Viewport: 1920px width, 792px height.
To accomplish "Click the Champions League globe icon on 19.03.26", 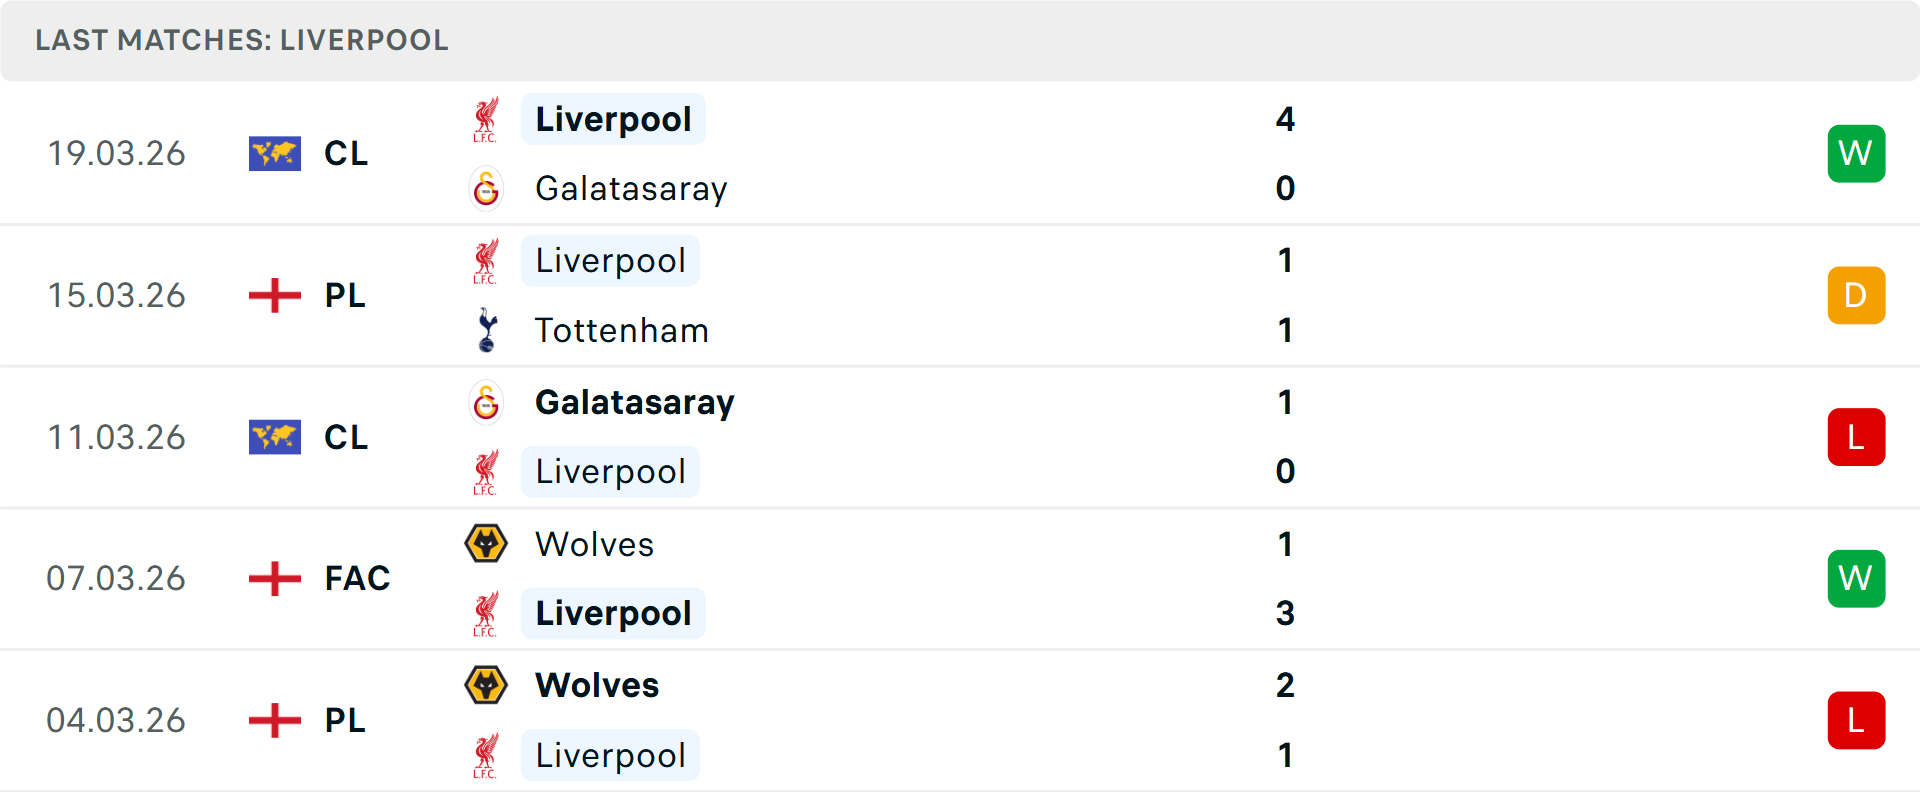I will coord(274,153).
